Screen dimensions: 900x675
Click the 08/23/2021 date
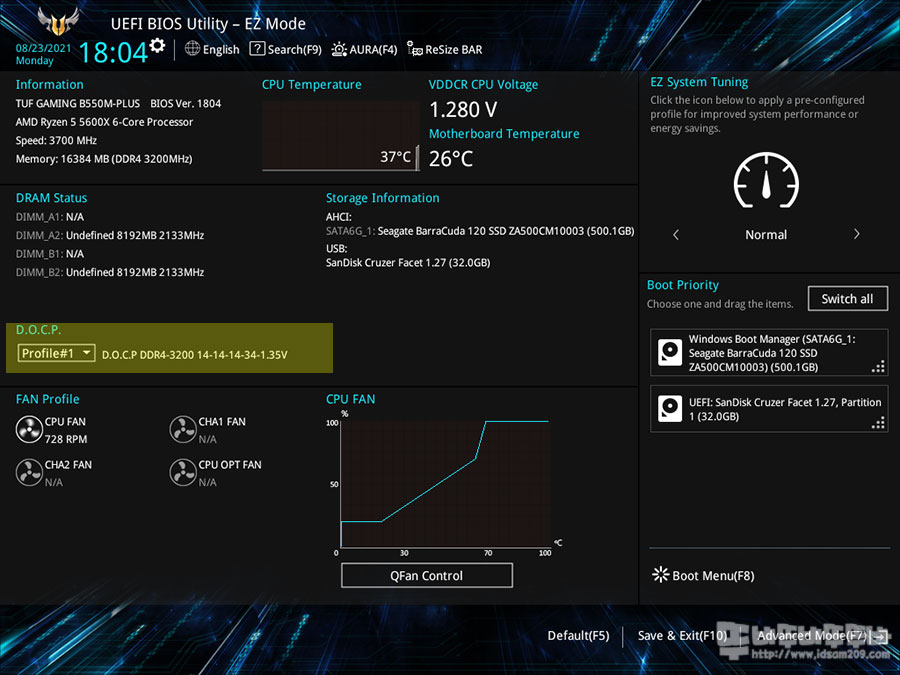(44, 48)
